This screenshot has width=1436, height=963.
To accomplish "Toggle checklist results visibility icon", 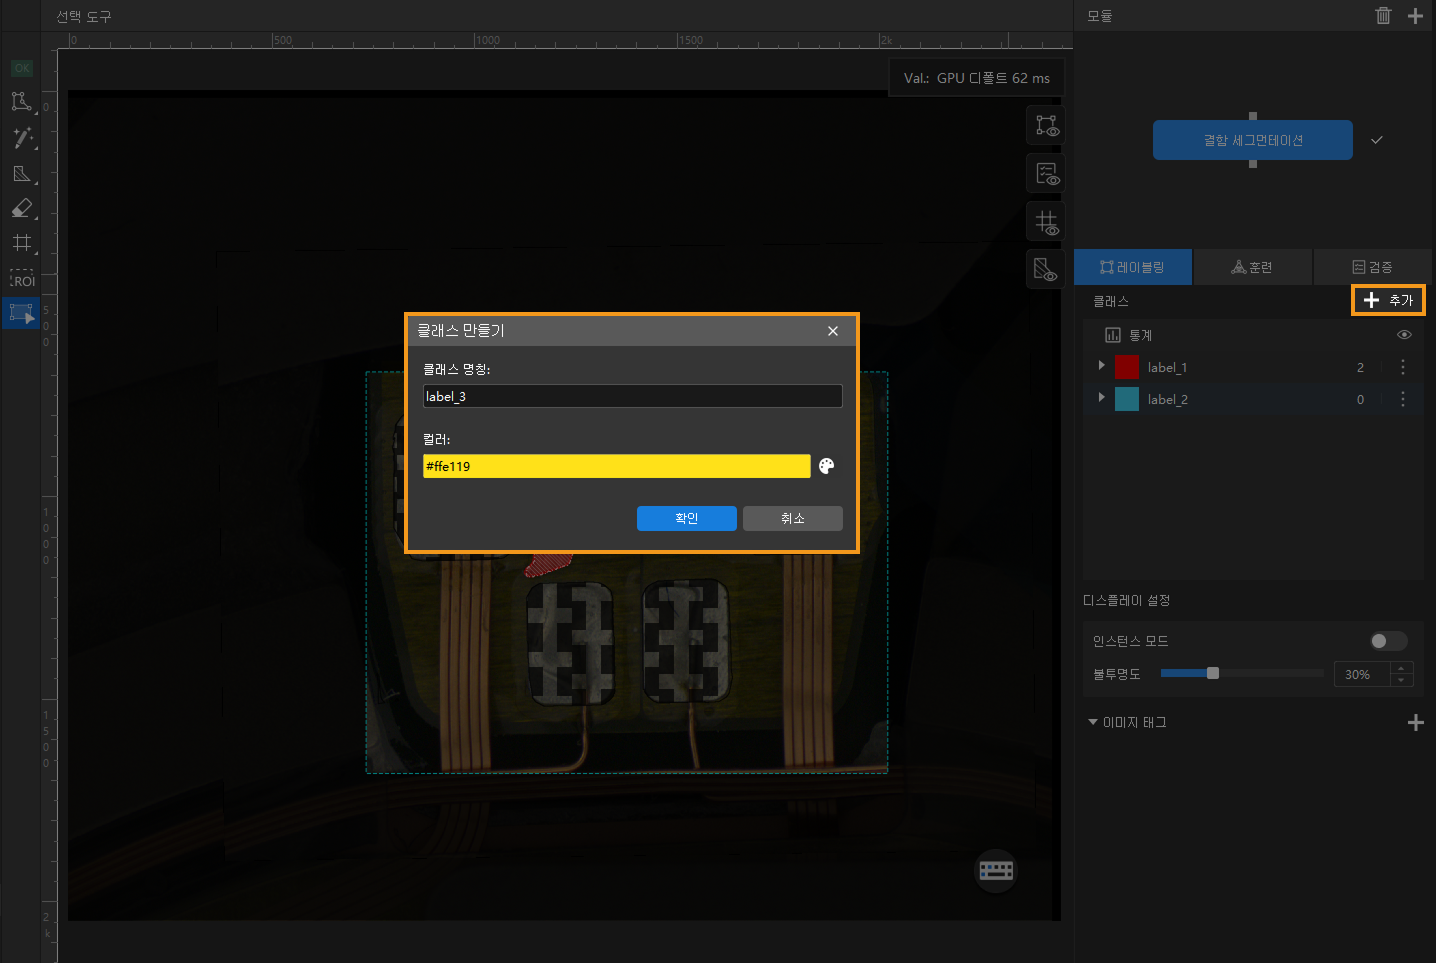I will (1046, 174).
